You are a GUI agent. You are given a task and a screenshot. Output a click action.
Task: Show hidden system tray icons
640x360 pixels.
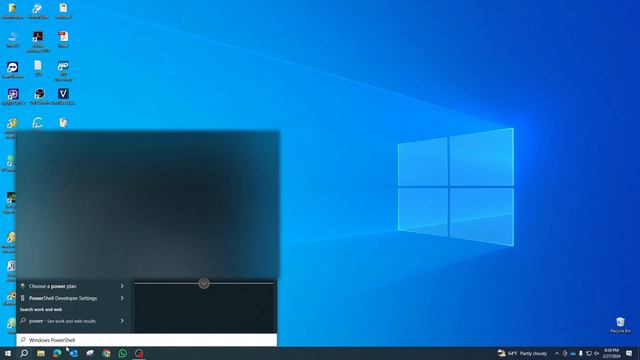(x=557, y=353)
